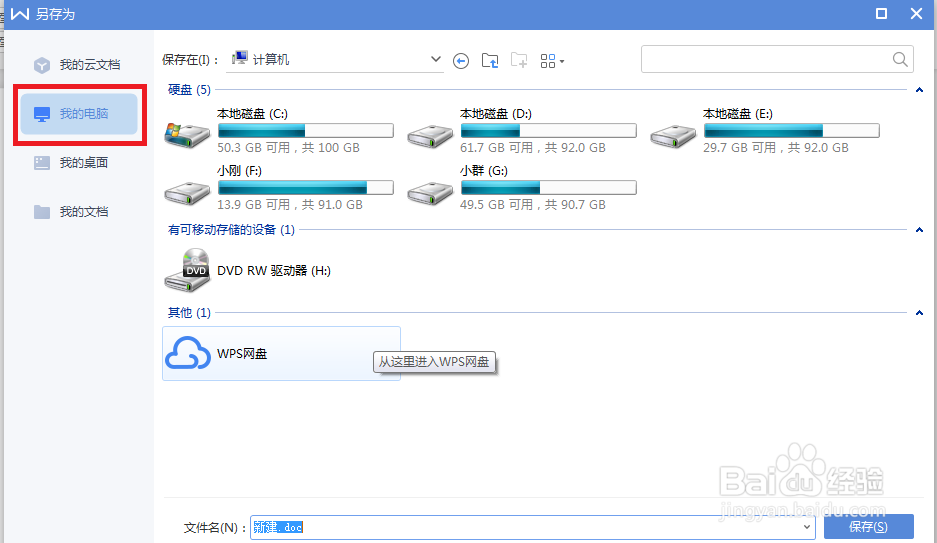Screen dimensions: 937x543
Task: Collapse the 硬盘 (5) group
Action: (919, 90)
